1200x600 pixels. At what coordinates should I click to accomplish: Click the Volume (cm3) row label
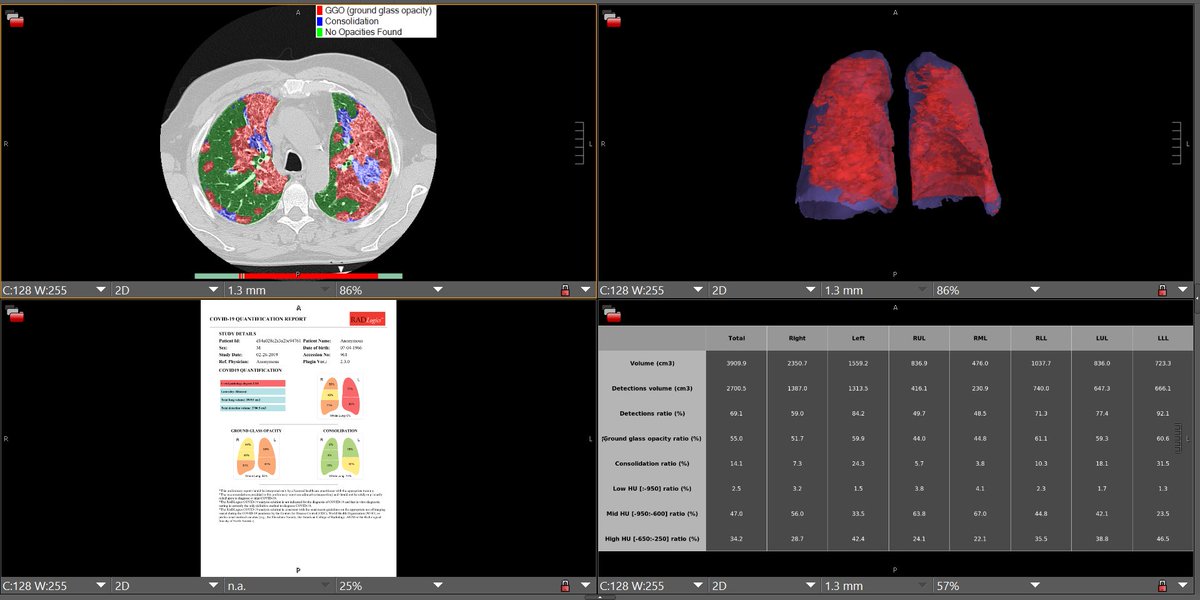tap(651, 364)
